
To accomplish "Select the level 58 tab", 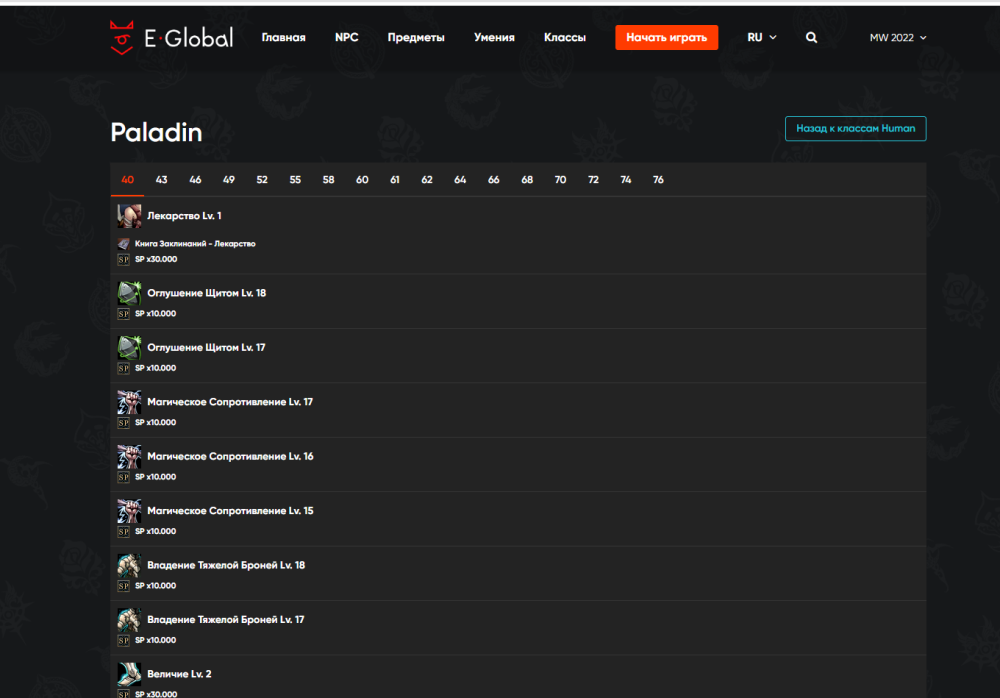I will coord(328,180).
